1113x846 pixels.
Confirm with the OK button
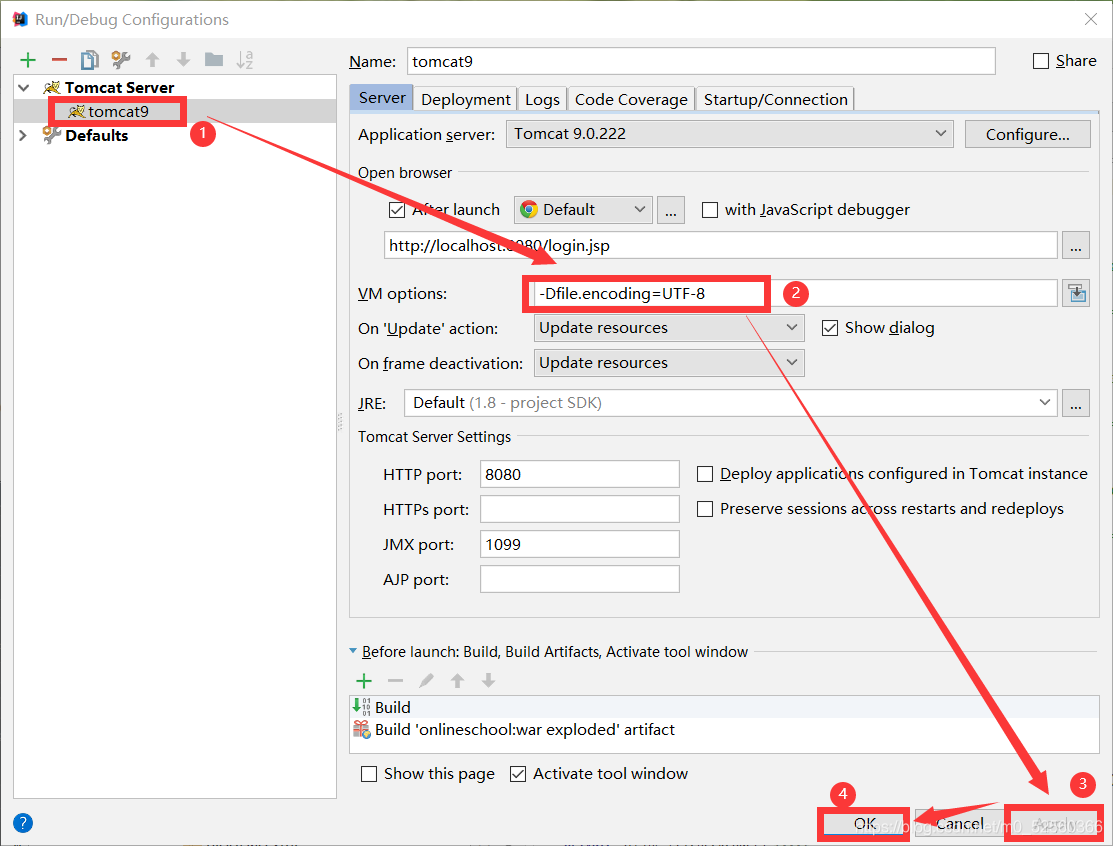864,824
